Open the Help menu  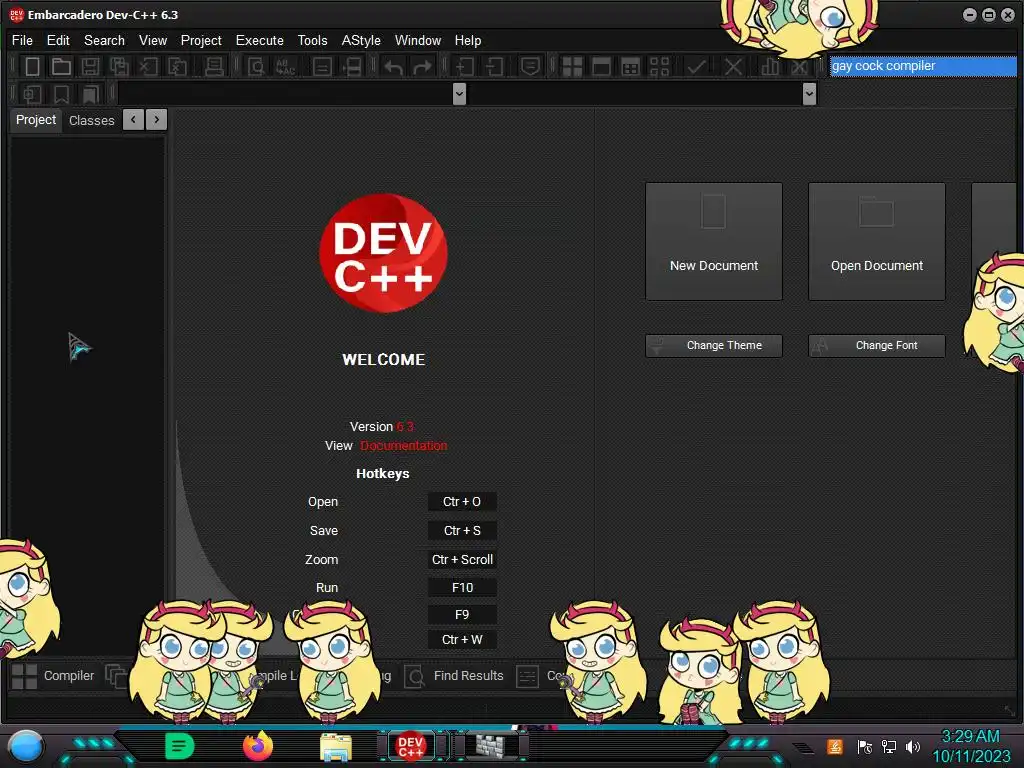coord(468,40)
